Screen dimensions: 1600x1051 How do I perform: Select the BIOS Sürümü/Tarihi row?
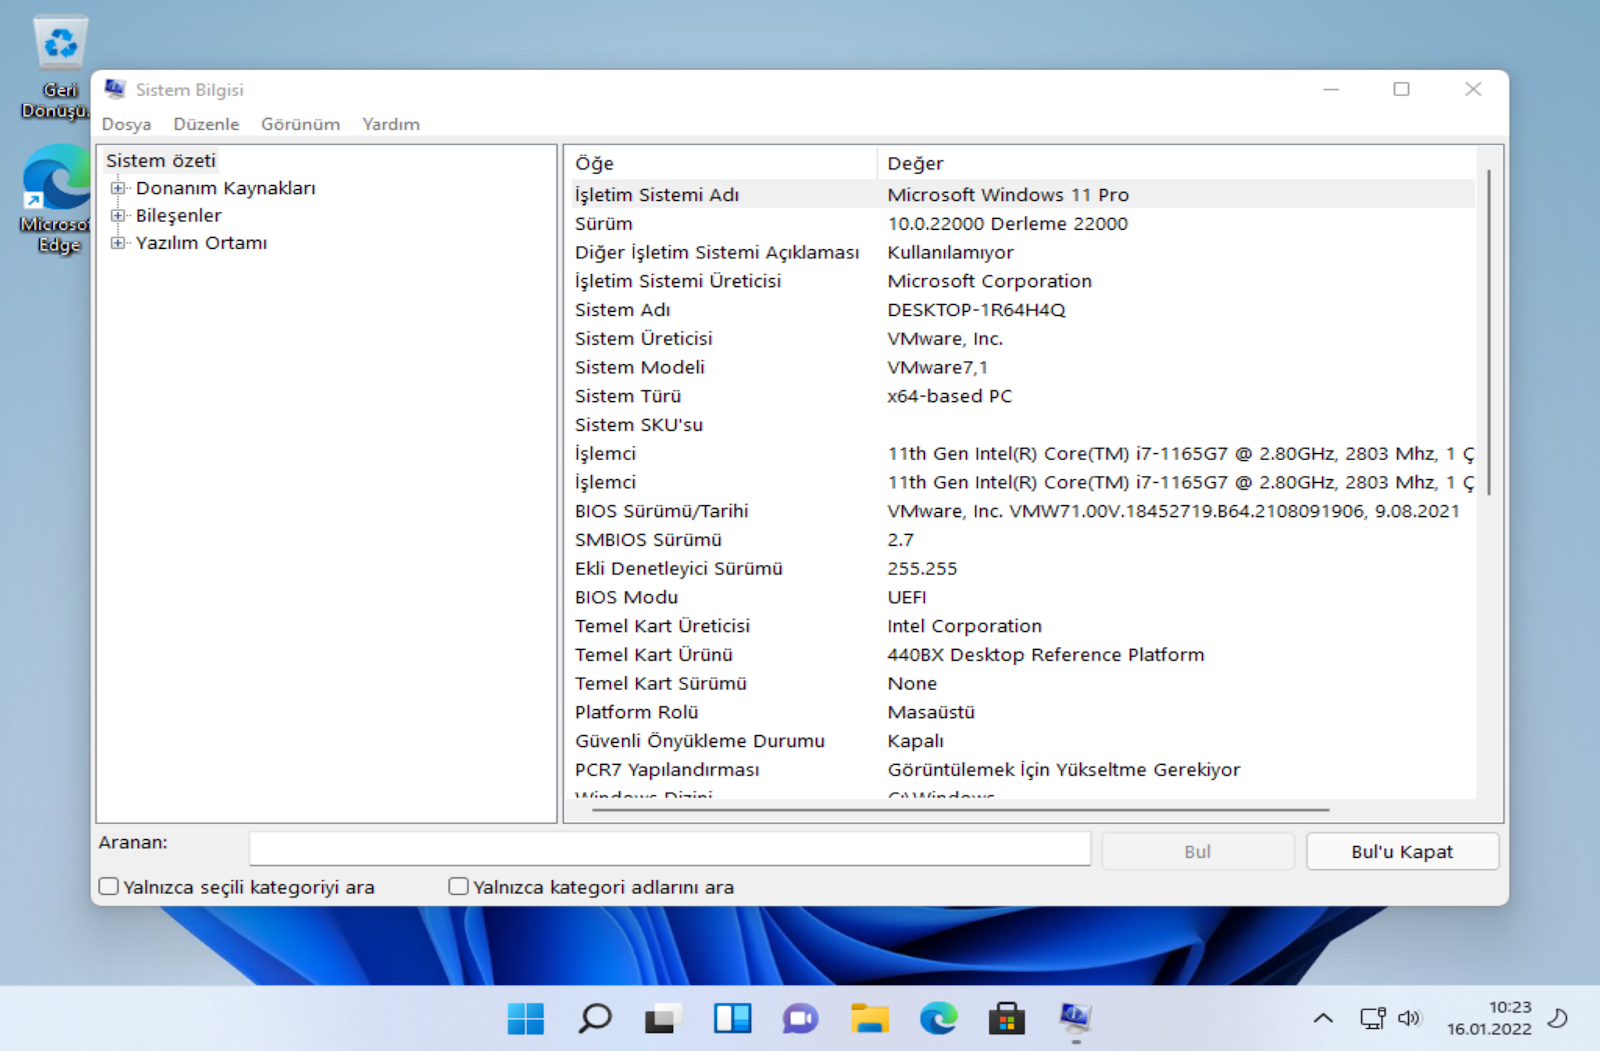[x=1022, y=511]
